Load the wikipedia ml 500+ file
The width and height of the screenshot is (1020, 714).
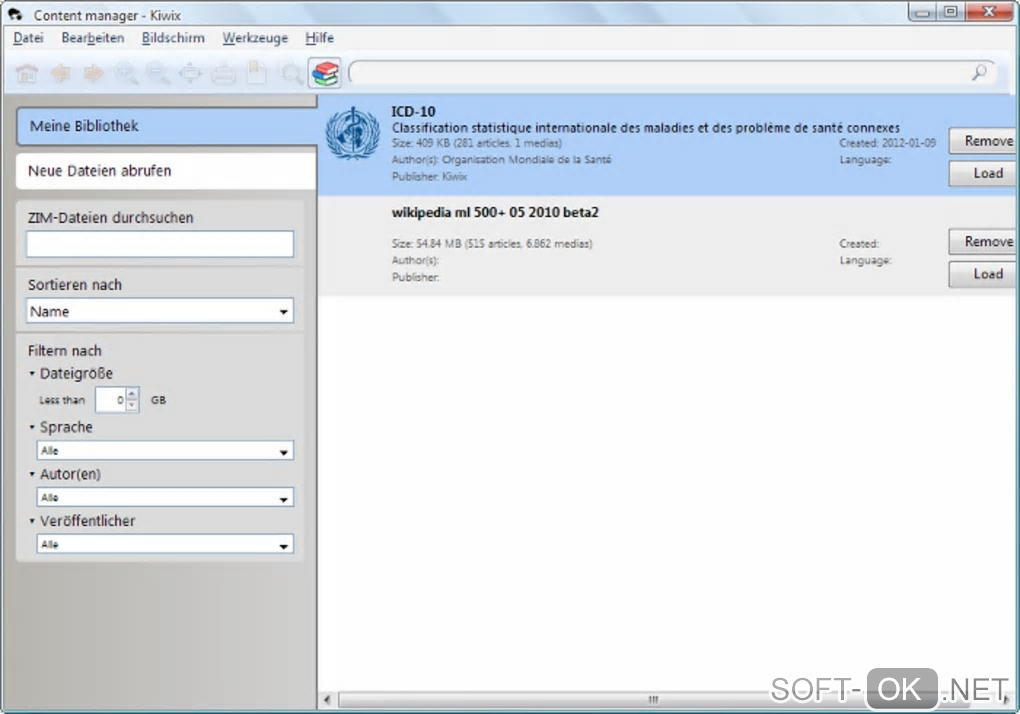984,274
